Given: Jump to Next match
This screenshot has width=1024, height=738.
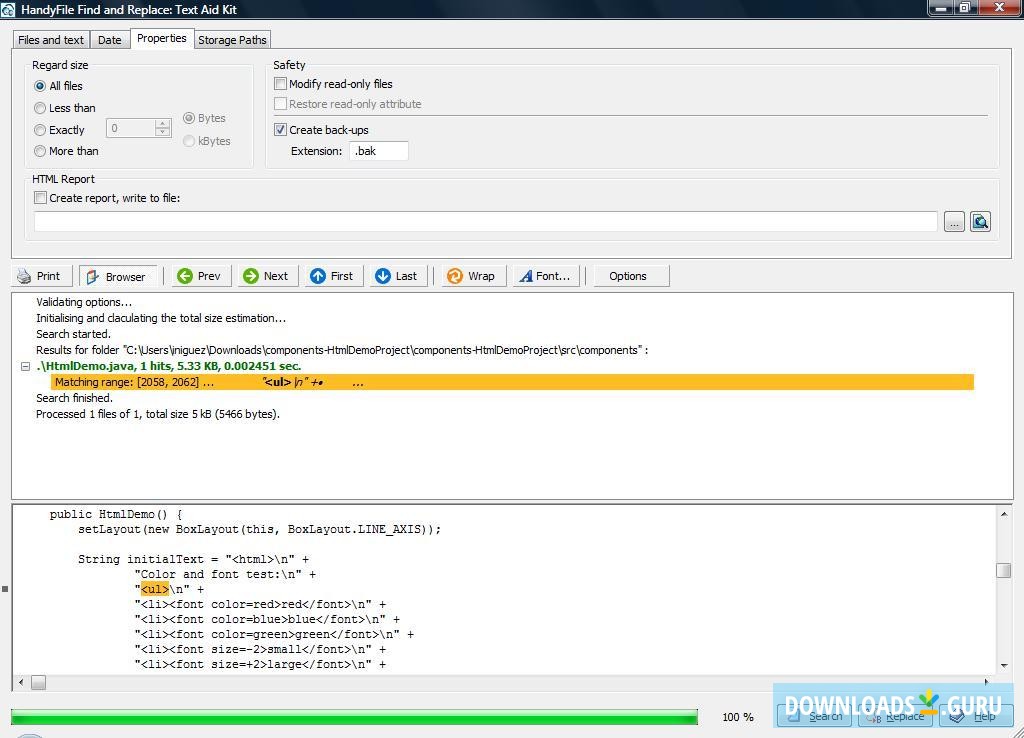Looking at the screenshot, I should pyautogui.click(x=266, y=276).
